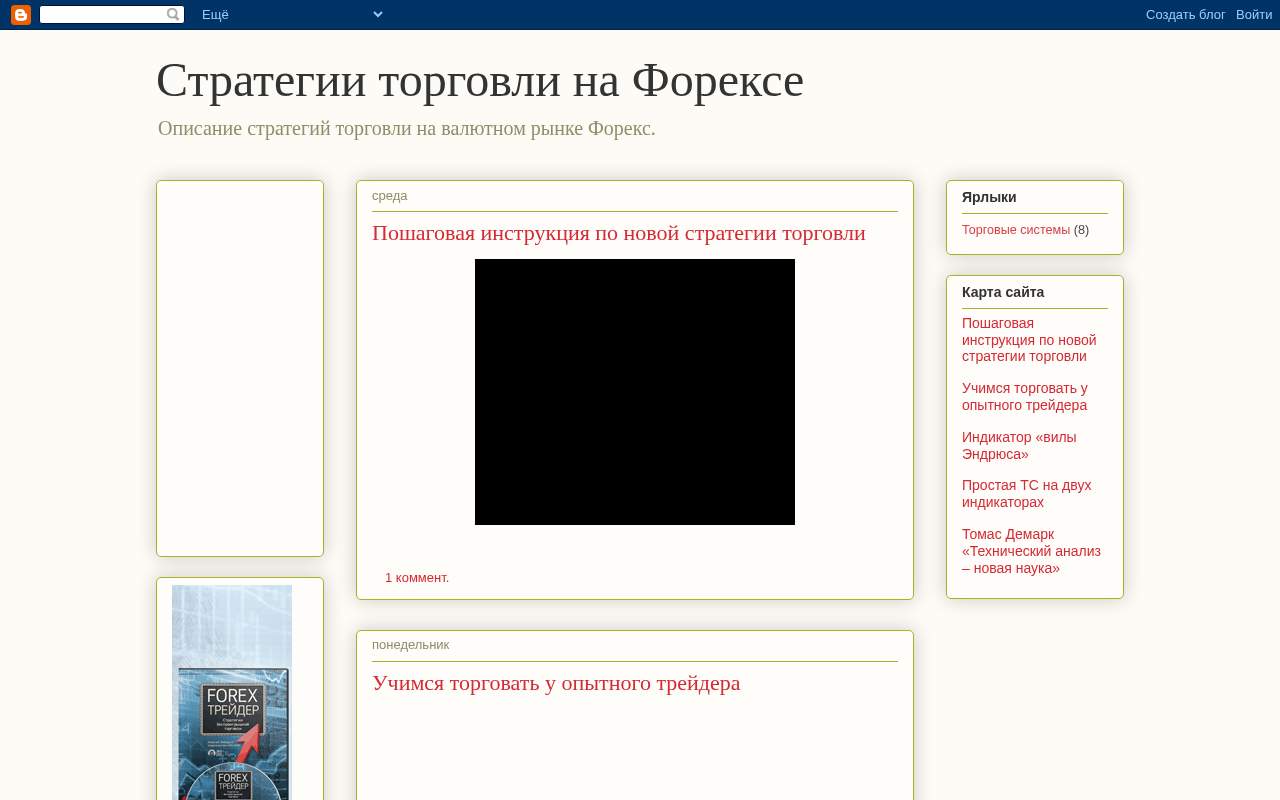Open the blog title Стратегии торговли на Форексе
Screen dimensions: 1280x800
[x=480, y=80]
